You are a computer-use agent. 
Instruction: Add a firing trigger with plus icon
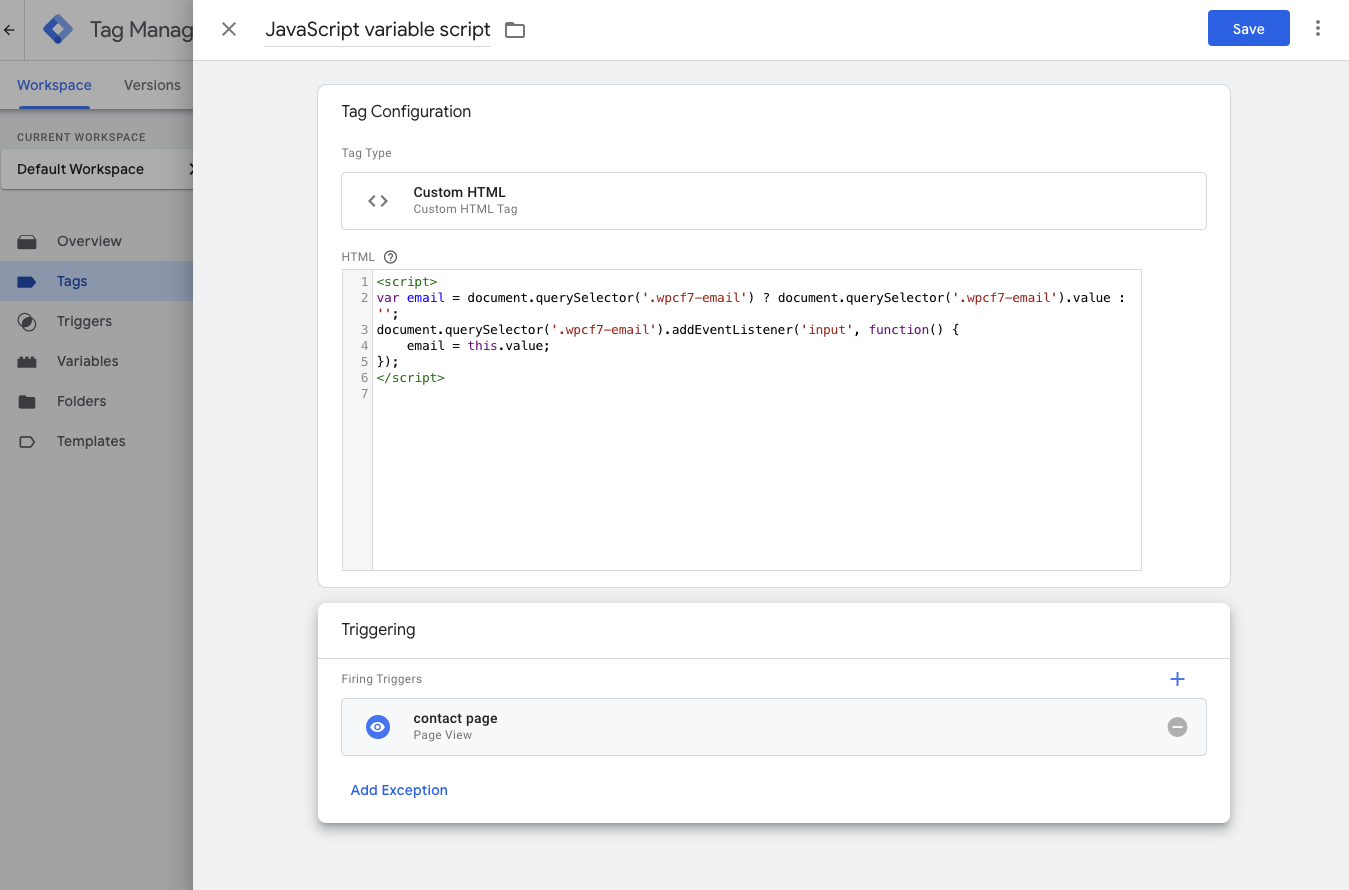(x=1177, y=679)
